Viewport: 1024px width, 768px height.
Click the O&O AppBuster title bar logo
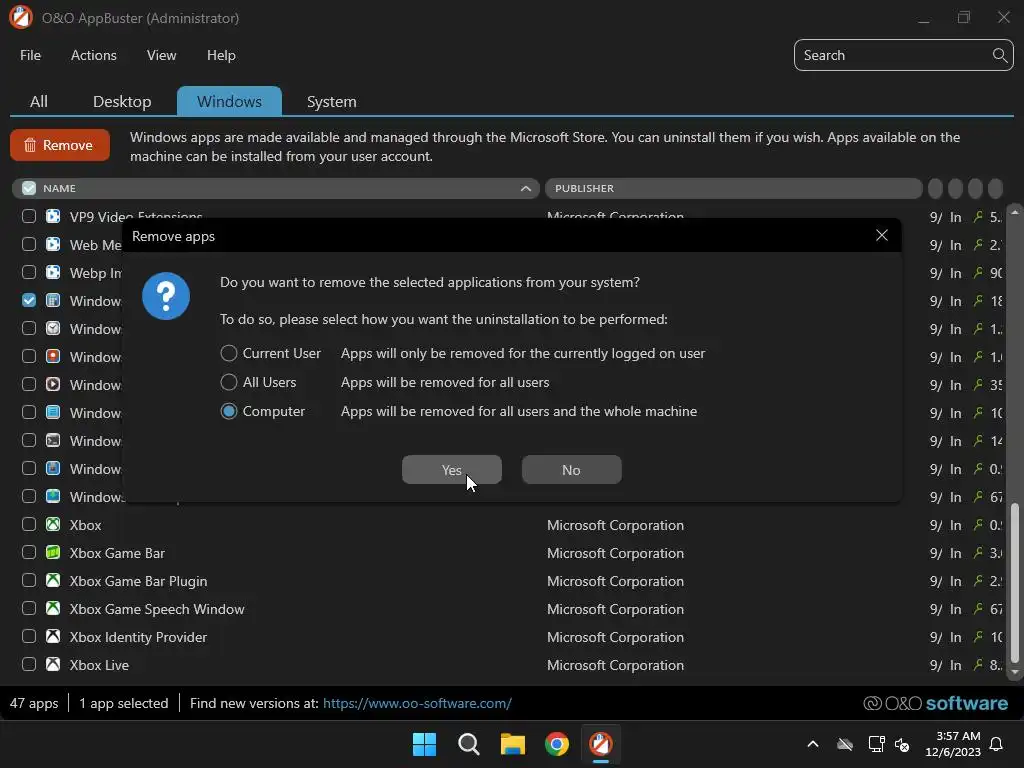[x=21, y=18]
